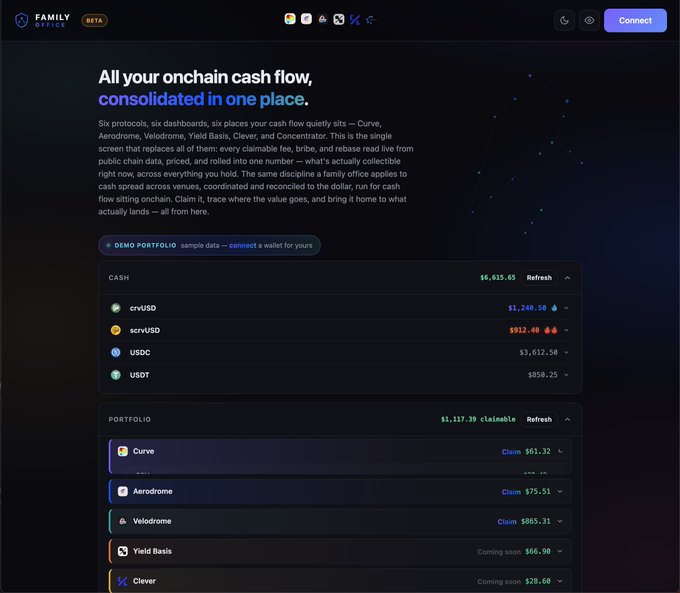Image resolution: width=680 pixels, height=593 pixels.
Task: Click the blue droplet icon on crvUSD row
Action: (554, 308)
